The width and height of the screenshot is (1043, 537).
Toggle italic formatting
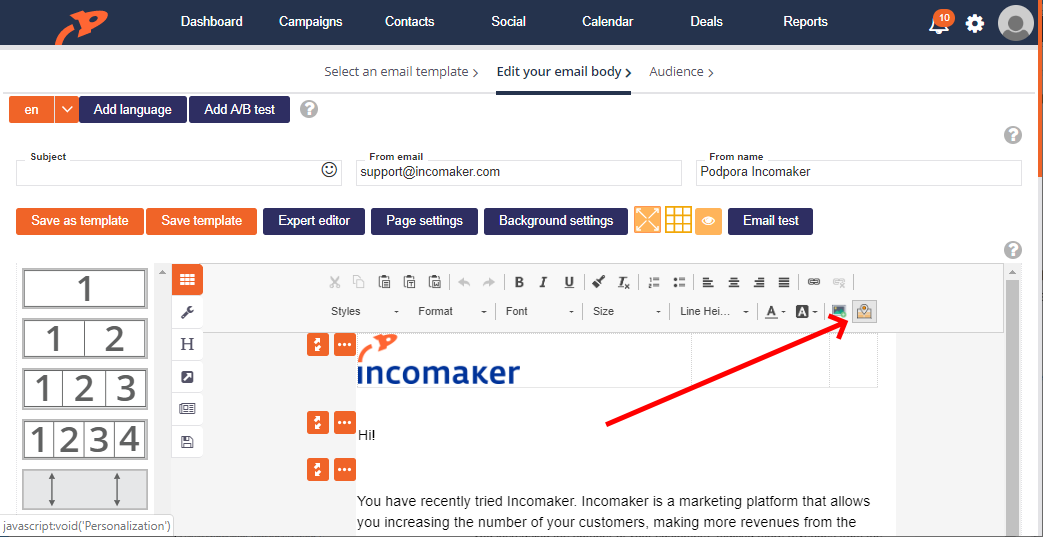click(543, 282)
